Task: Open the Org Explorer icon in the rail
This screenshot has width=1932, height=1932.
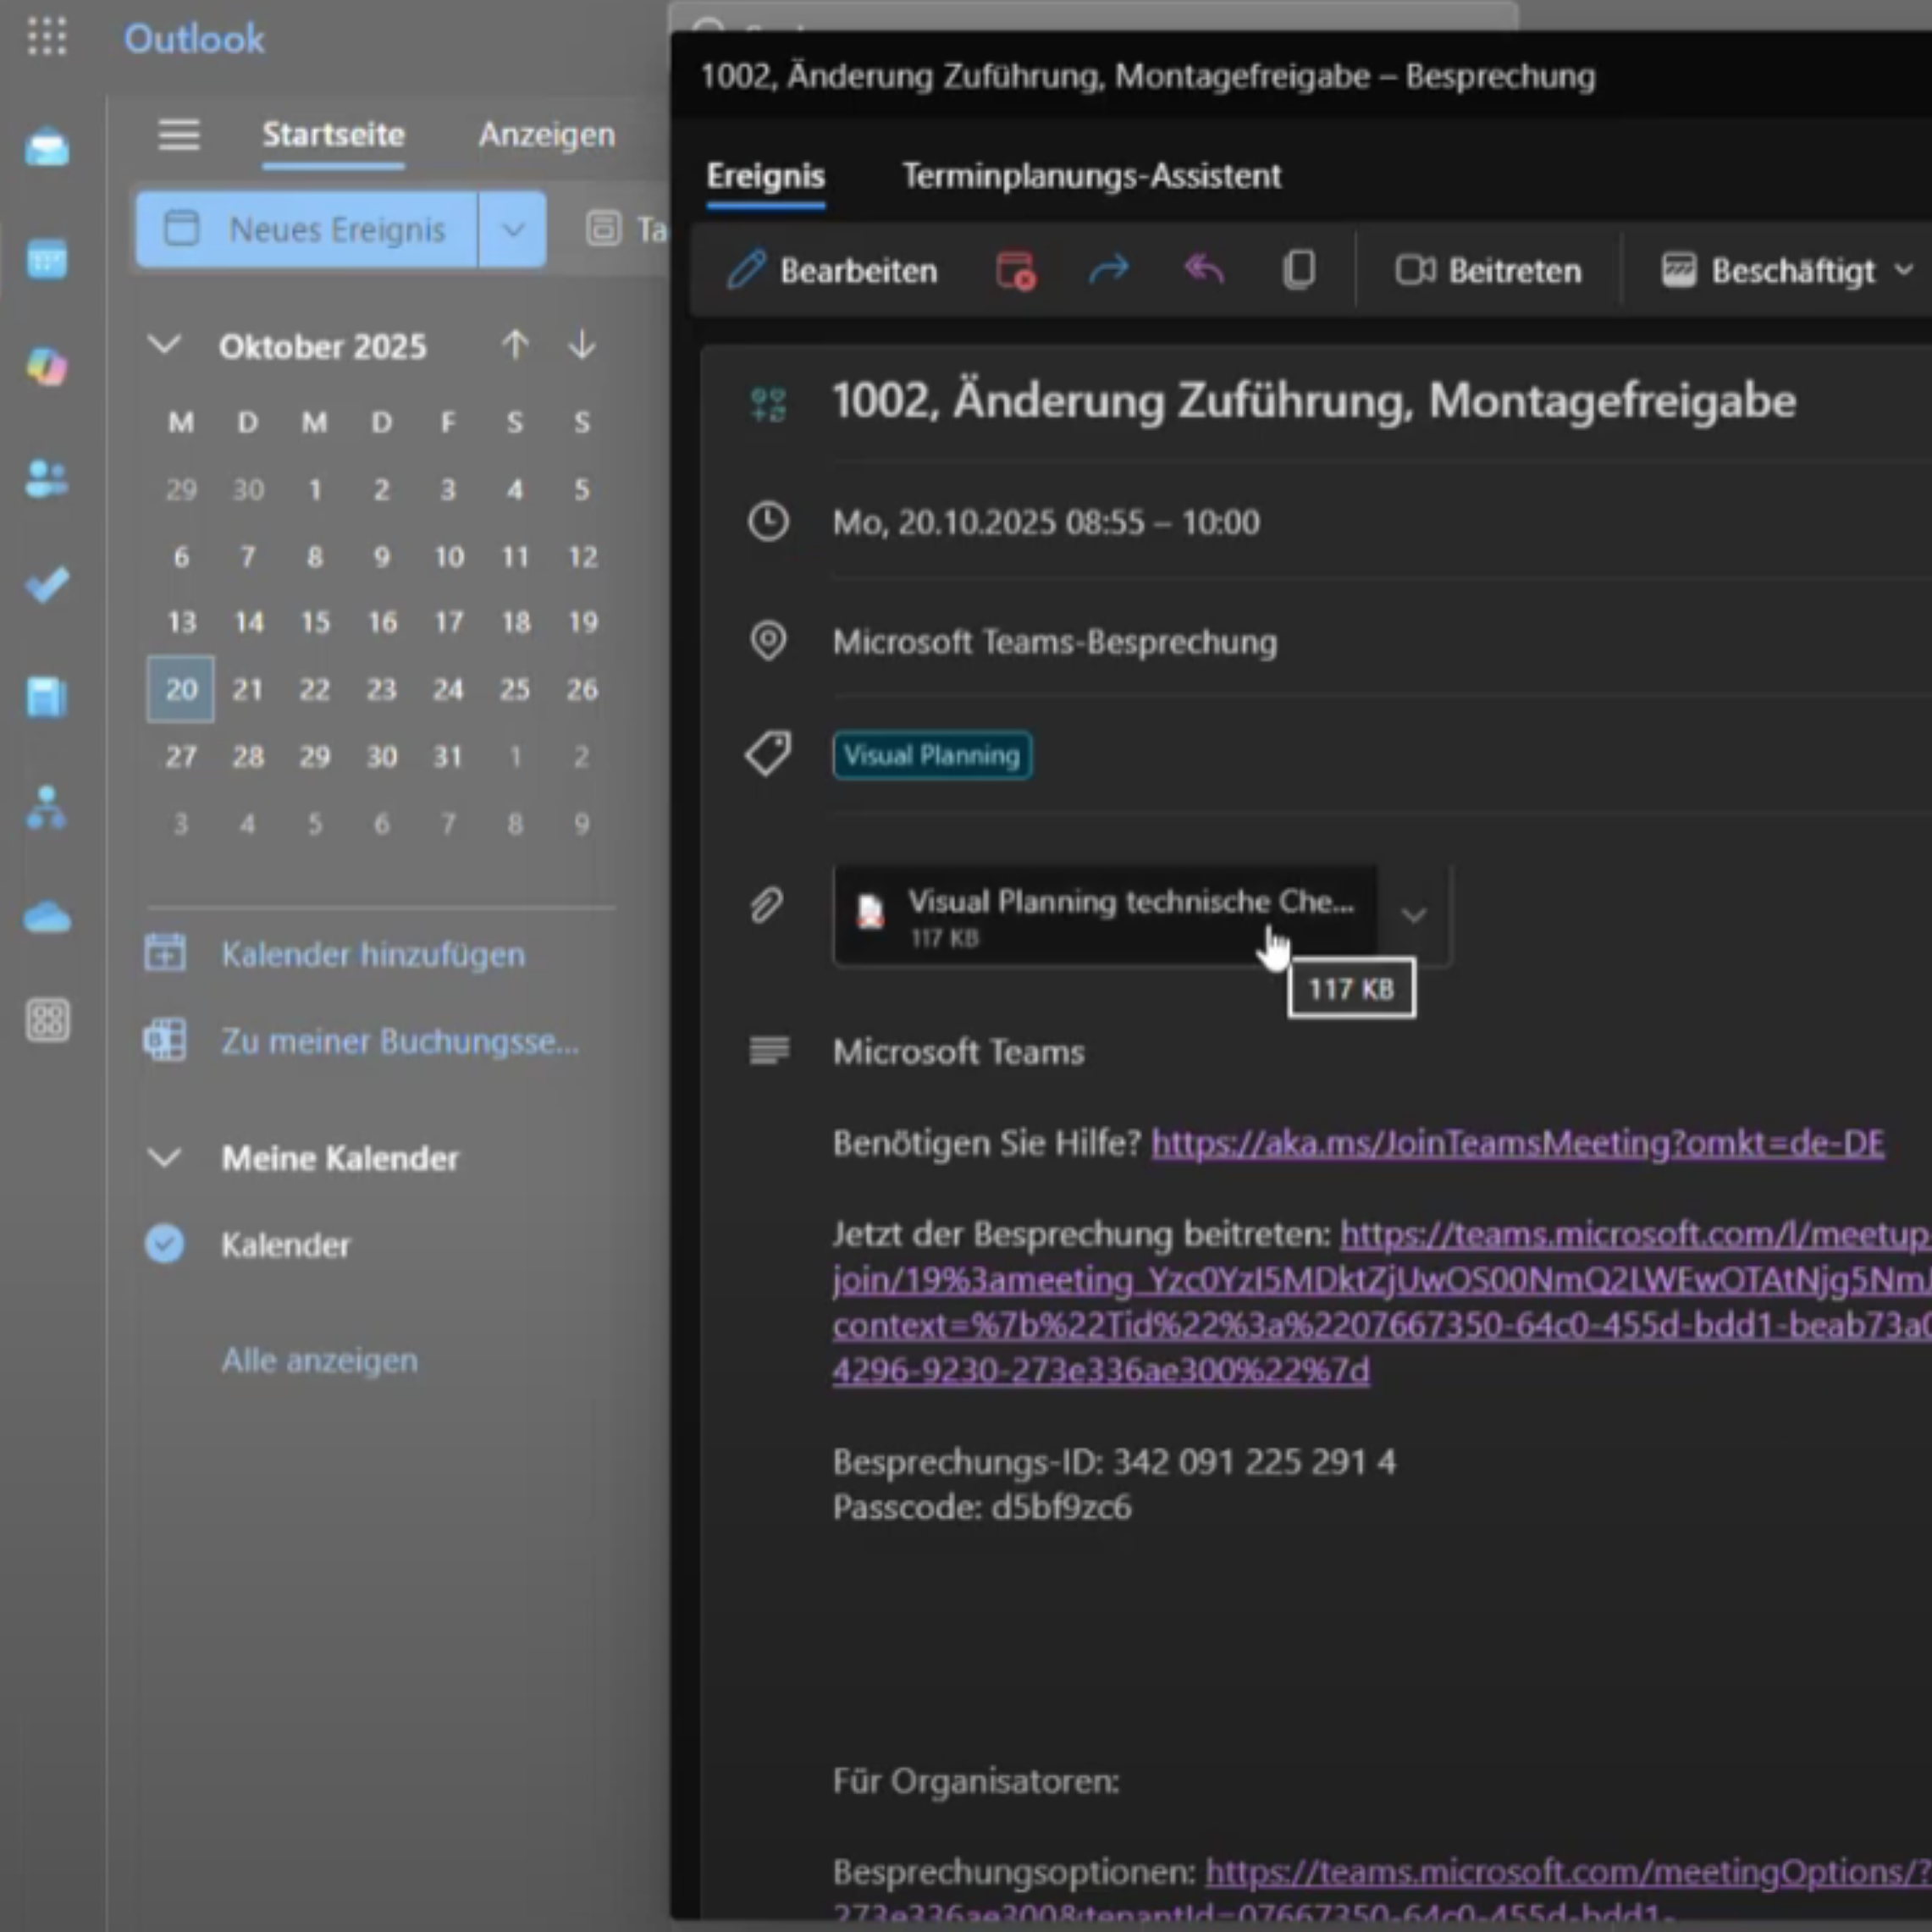Action: [x=47, y=808]
